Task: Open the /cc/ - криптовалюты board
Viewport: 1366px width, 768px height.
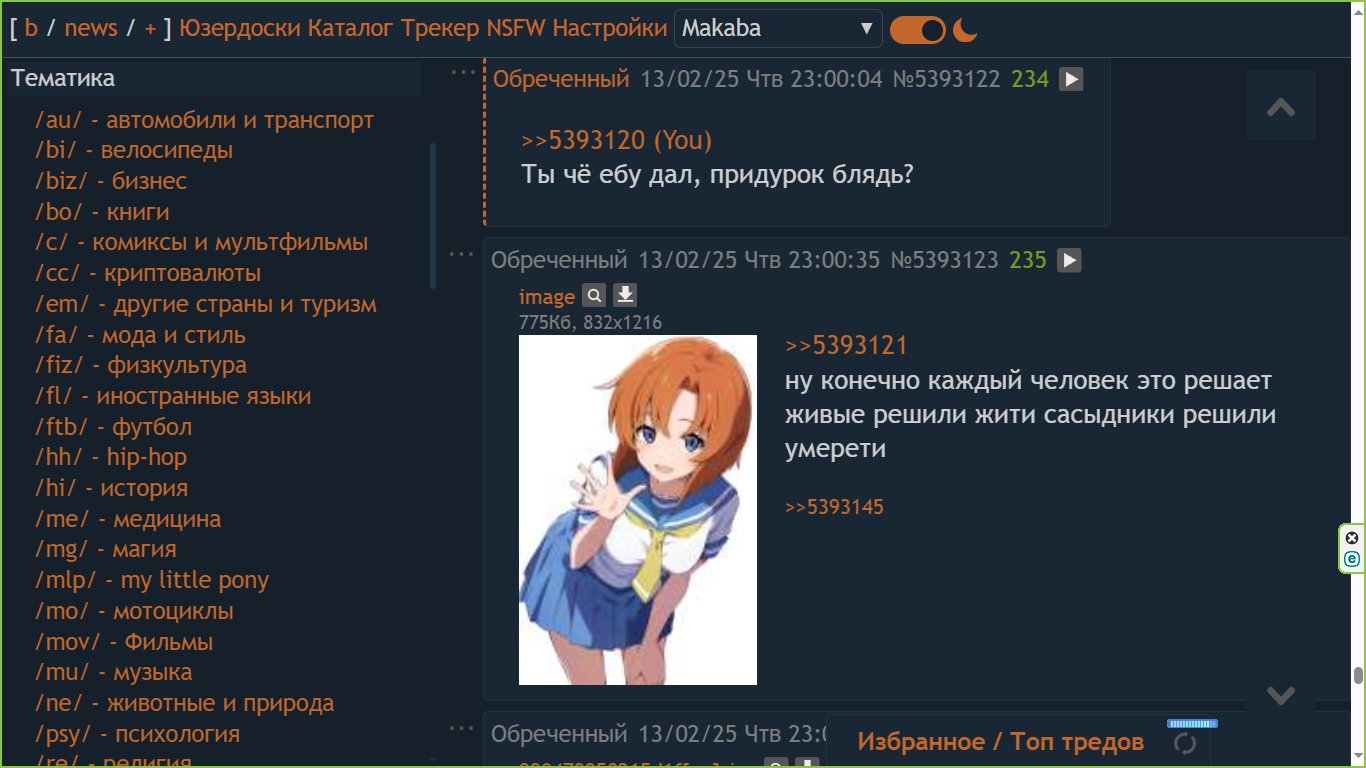Action: (148, 273)
